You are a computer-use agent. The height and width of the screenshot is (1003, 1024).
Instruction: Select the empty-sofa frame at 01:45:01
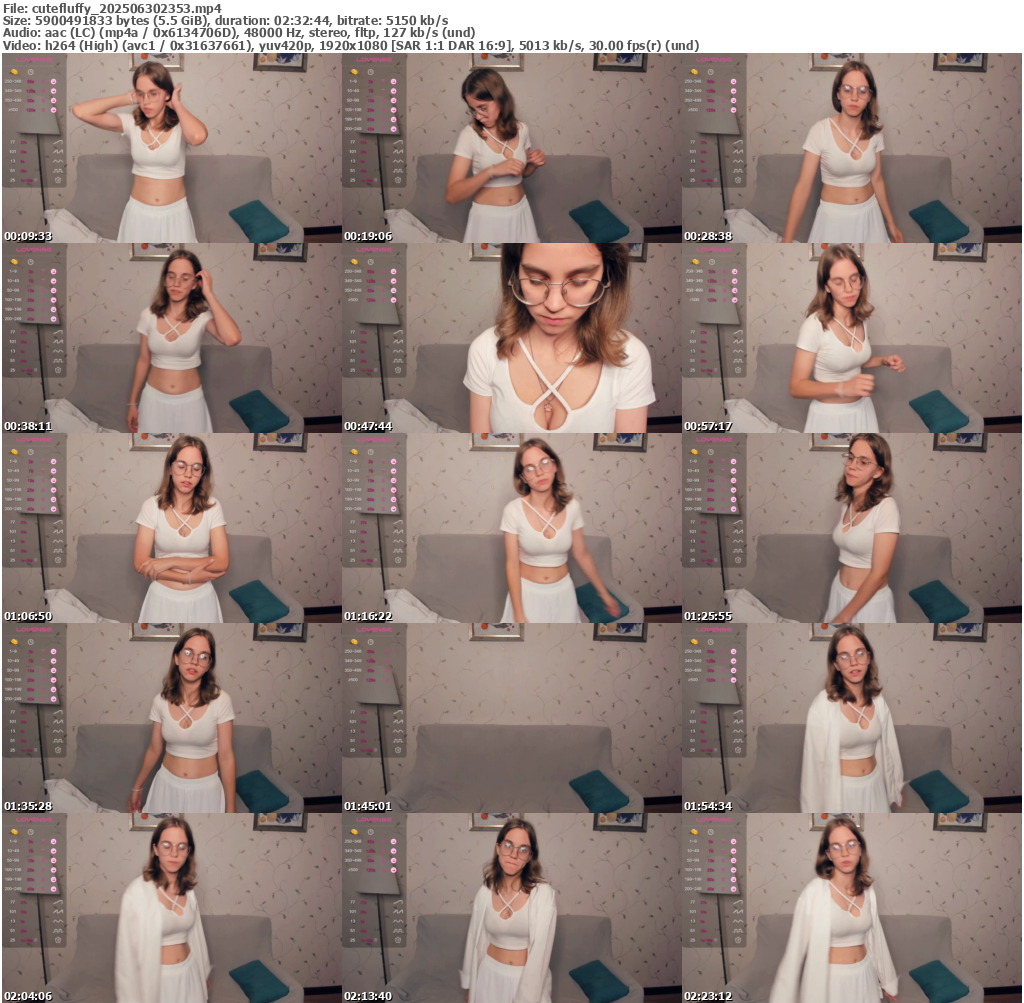(x=511, y=718)
